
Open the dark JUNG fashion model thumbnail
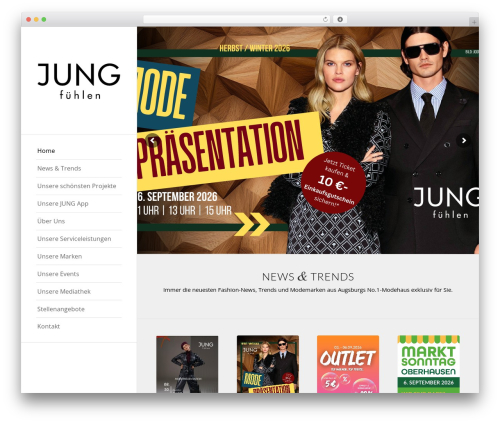tap(187, 364)
